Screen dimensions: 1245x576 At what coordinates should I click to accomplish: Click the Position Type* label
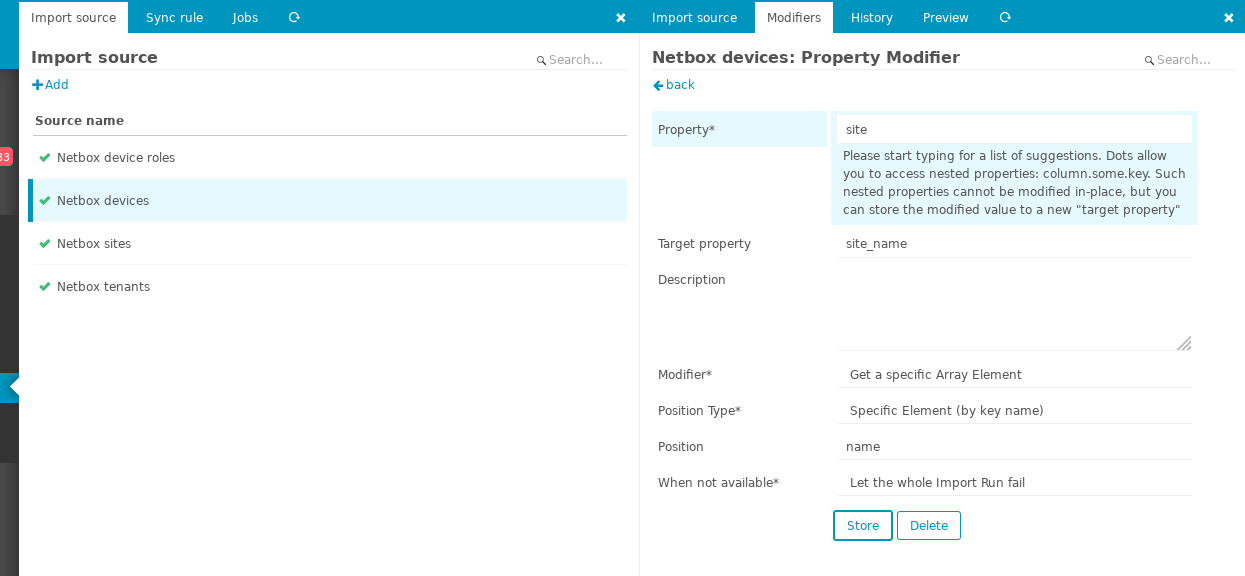699,411
